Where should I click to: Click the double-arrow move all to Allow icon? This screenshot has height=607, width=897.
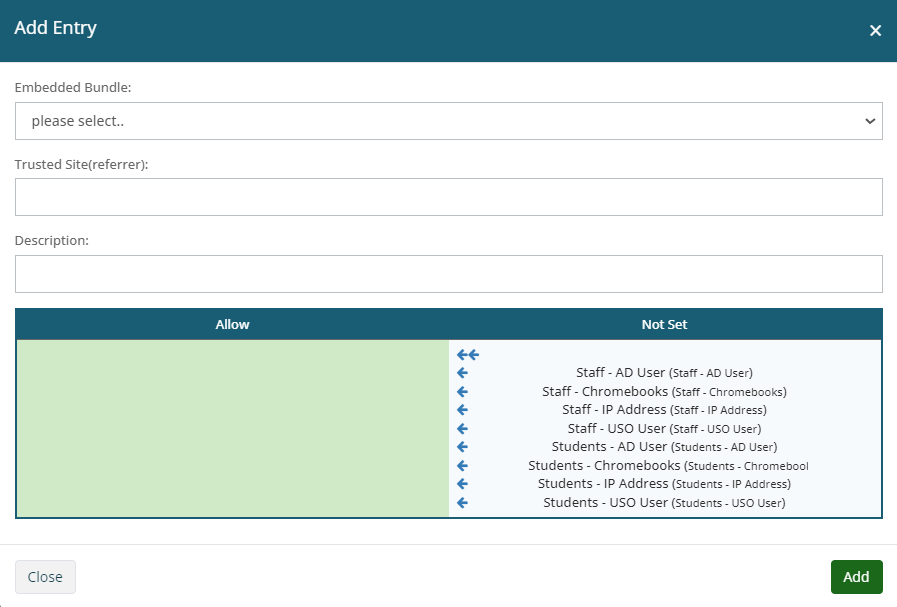(467, 355)
